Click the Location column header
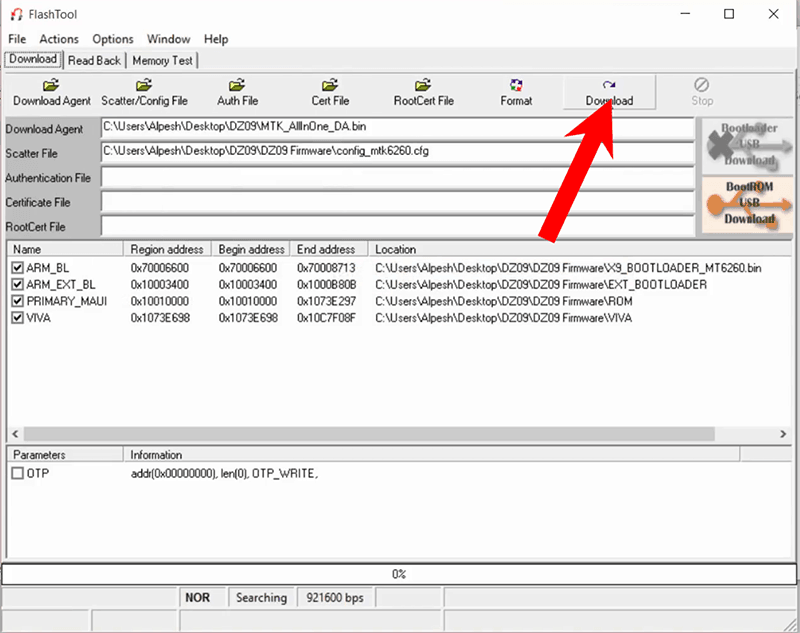The image size is (800, 633). pos(580,249)
